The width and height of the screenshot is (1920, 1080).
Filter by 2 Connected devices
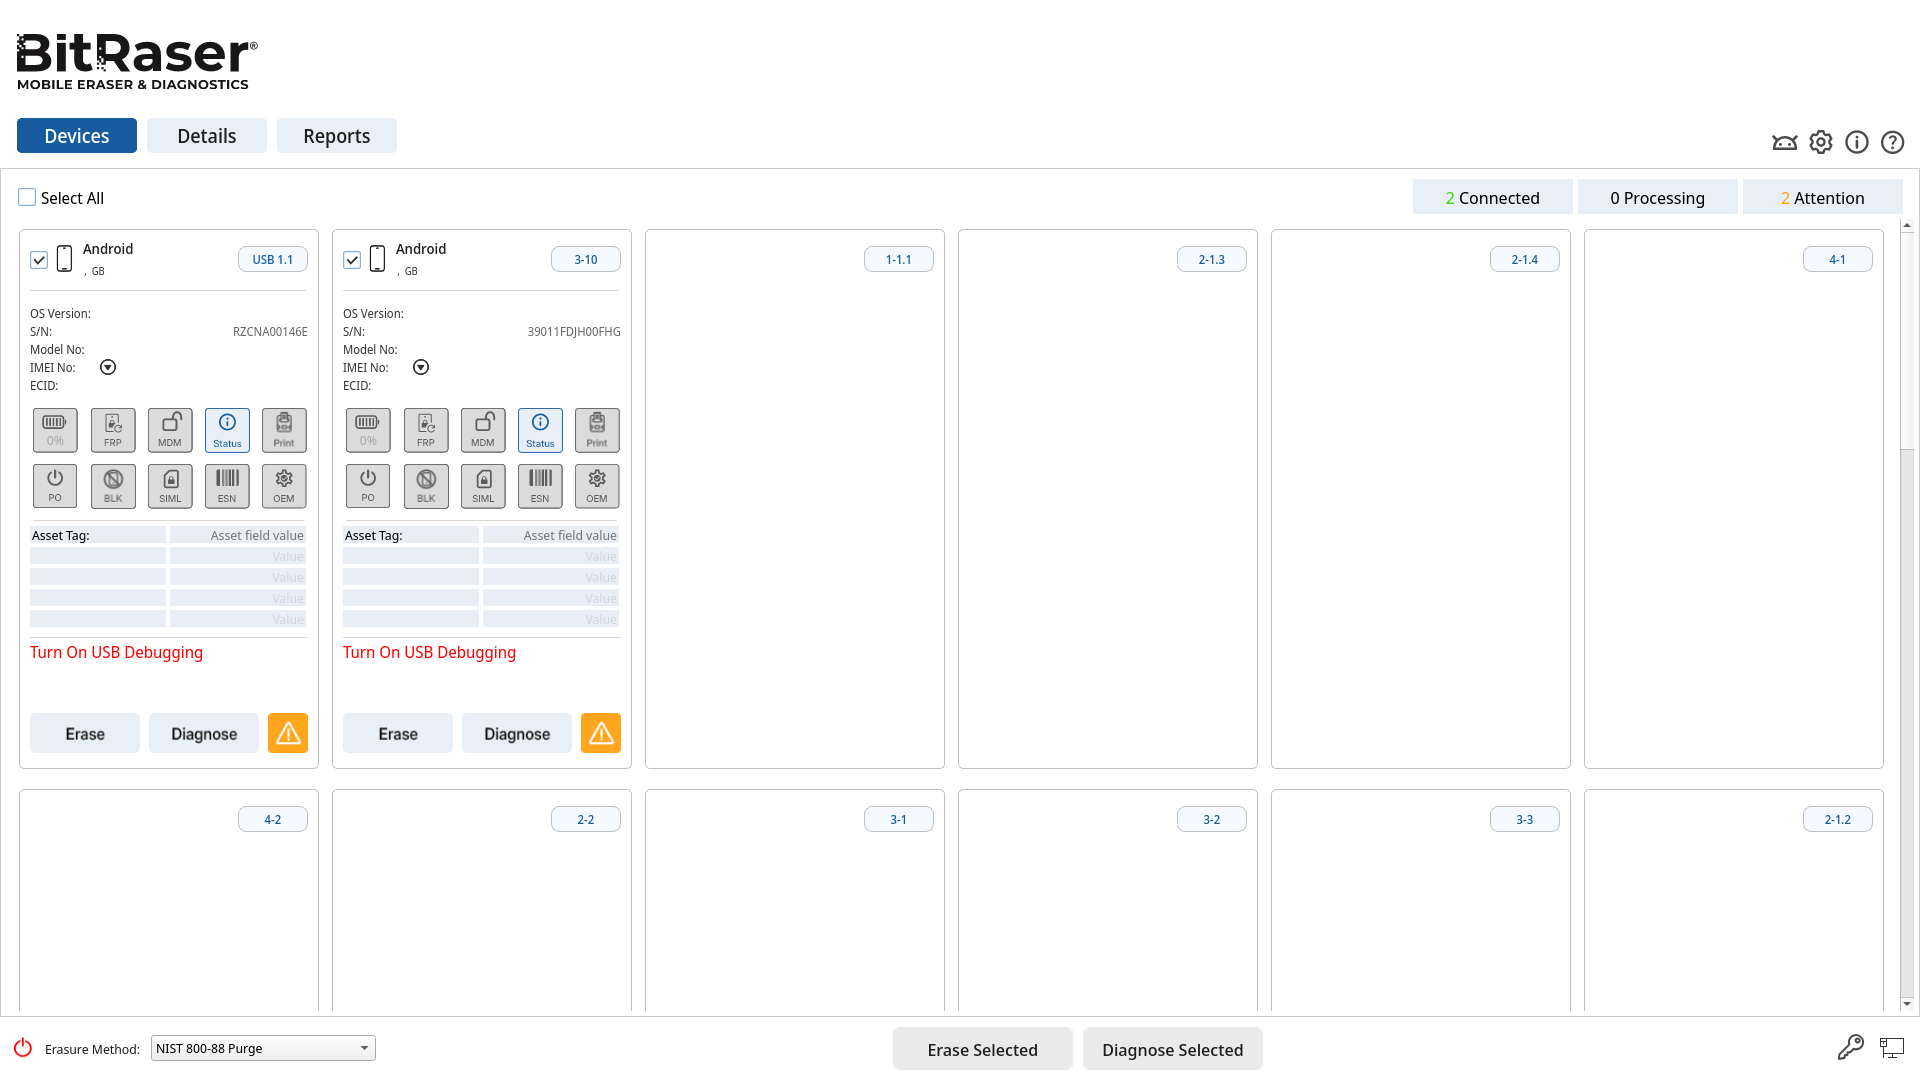[x=1492, y=197]
